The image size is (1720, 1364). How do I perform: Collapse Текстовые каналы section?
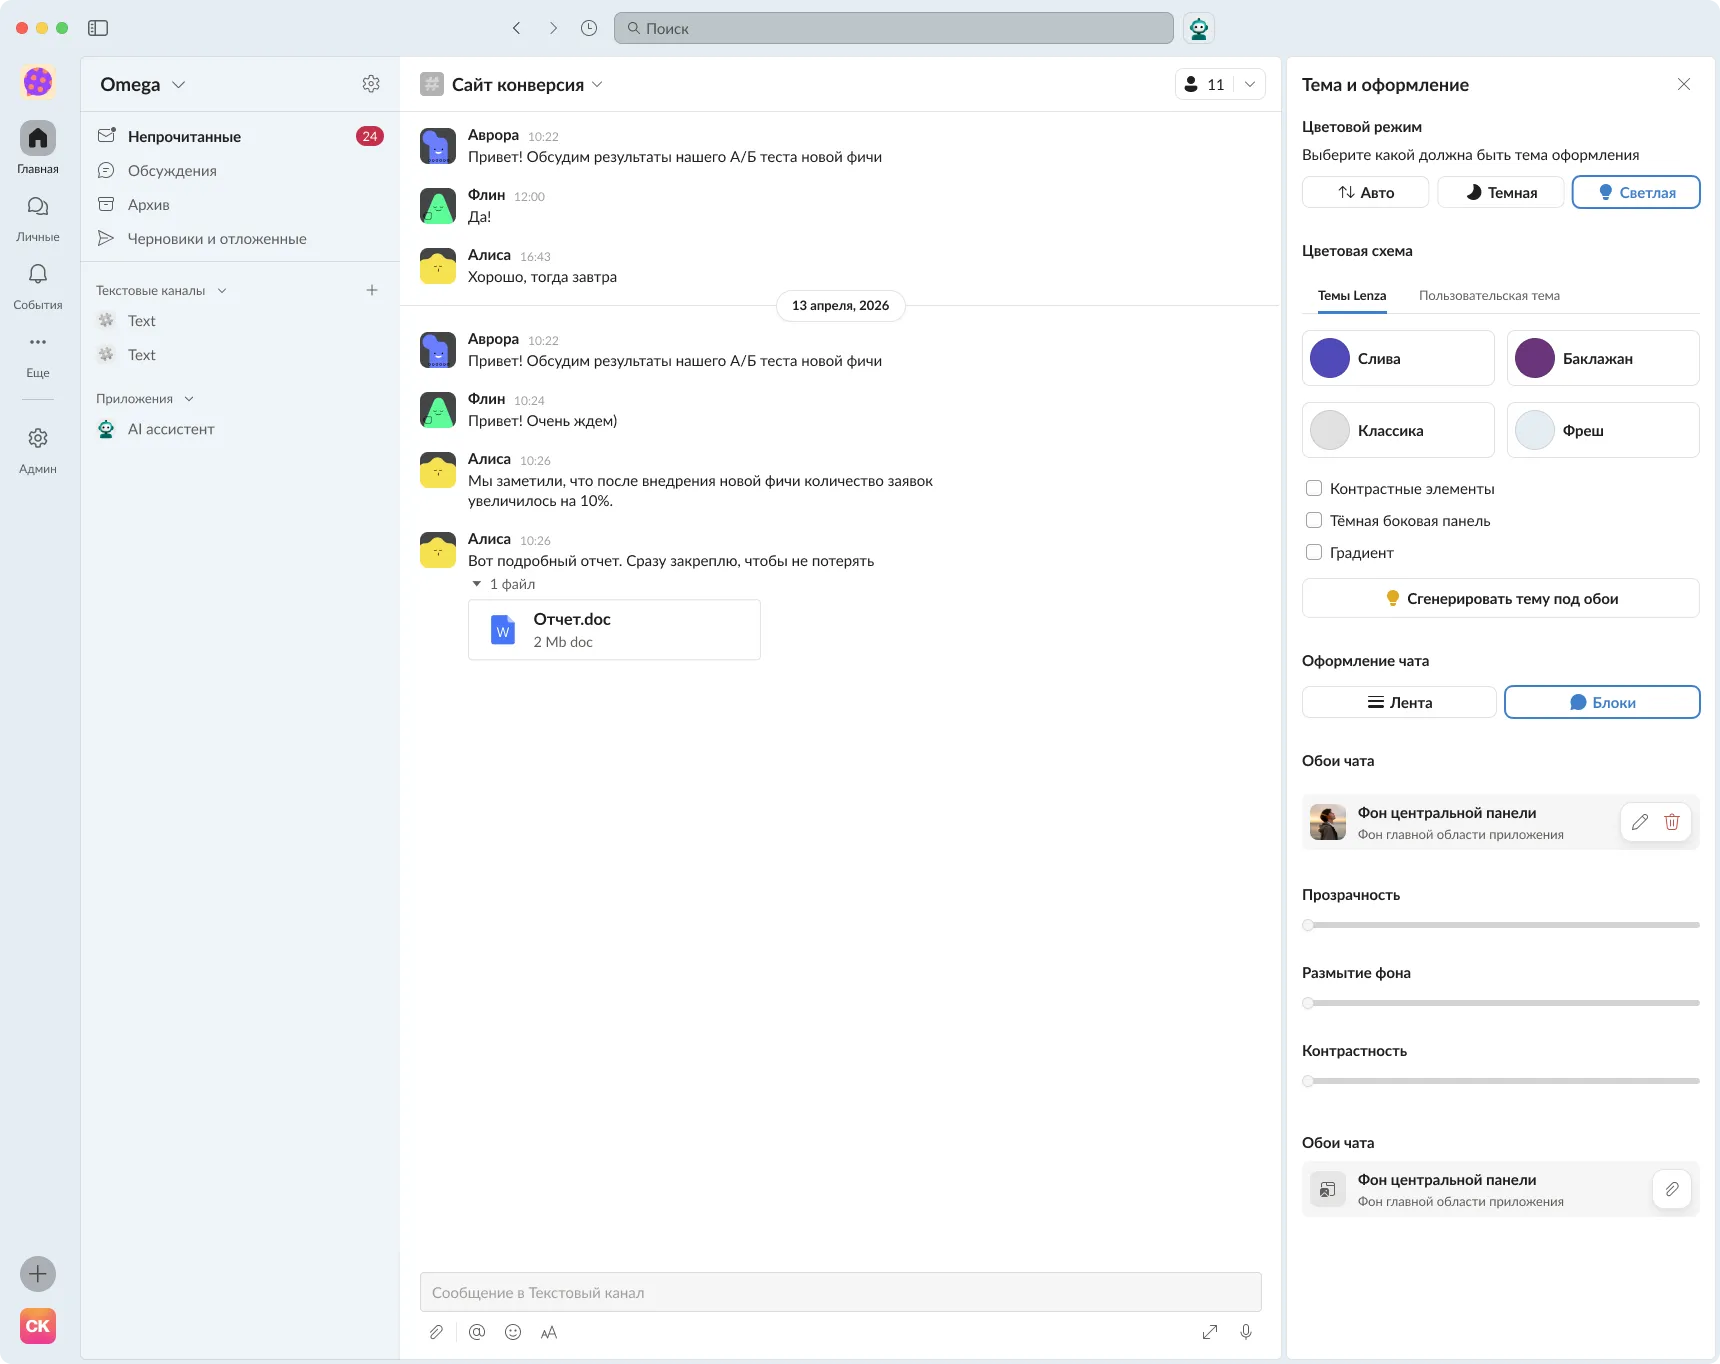(x=222, y=291)
